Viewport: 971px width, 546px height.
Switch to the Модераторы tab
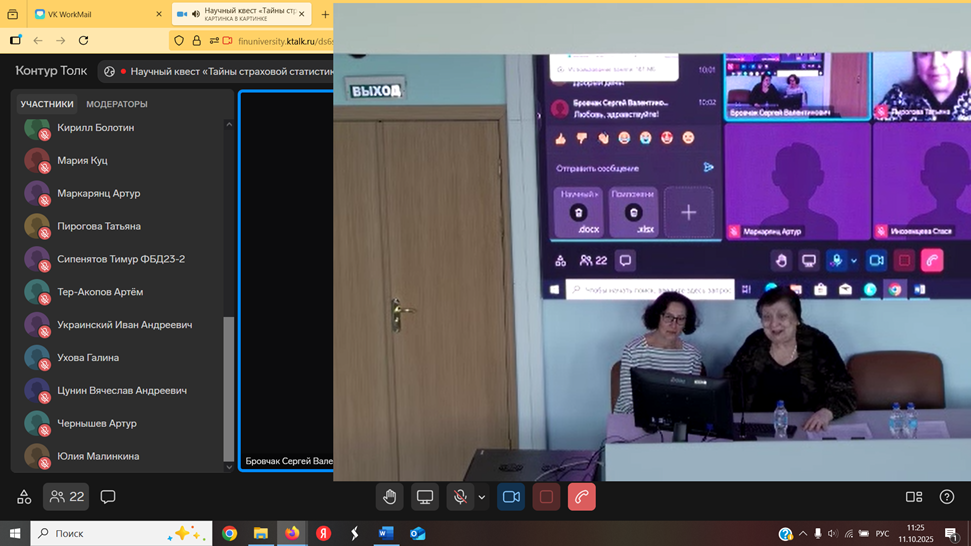(x=117, y=104)
